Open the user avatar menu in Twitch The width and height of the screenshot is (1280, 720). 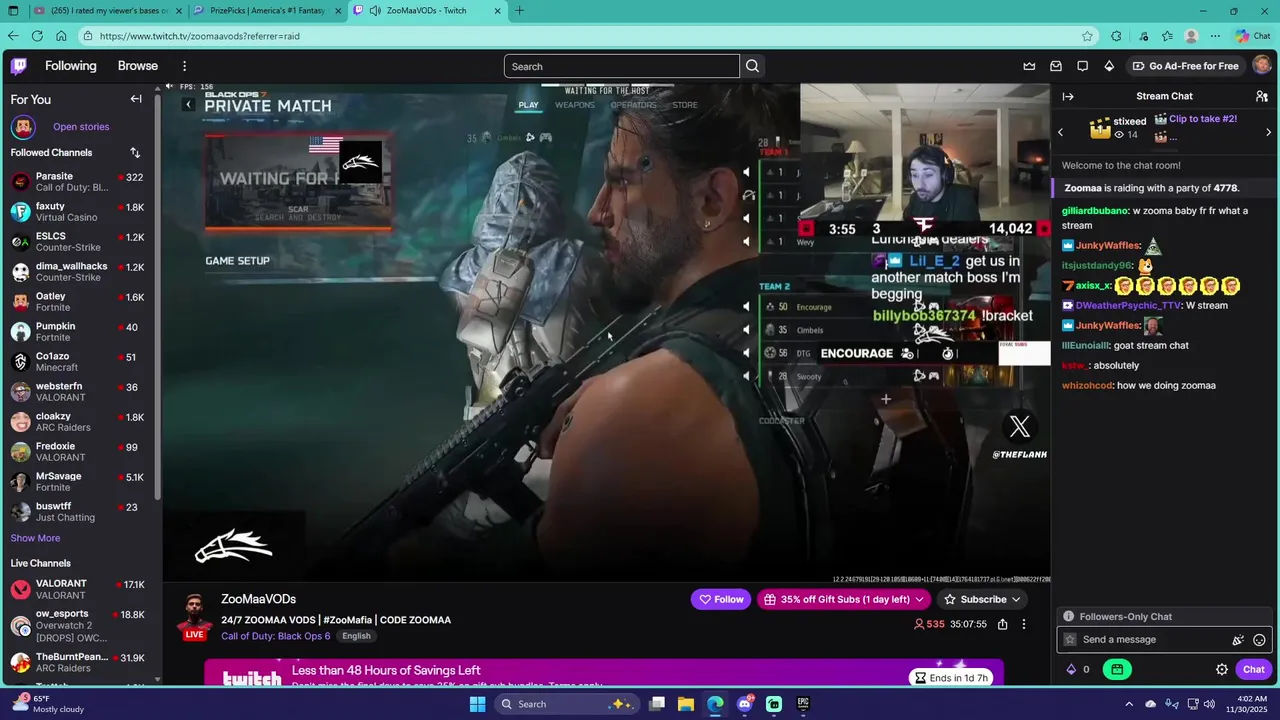1262,66
